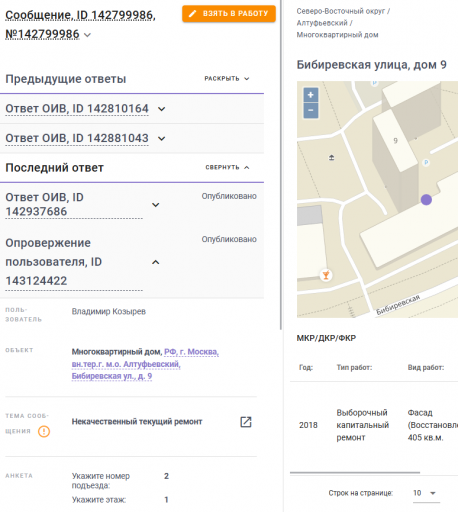This screenshot has height=512, width=458.
Task: Expand Ответ ОИВ, ID 142810164
Action: click(161, 109)
